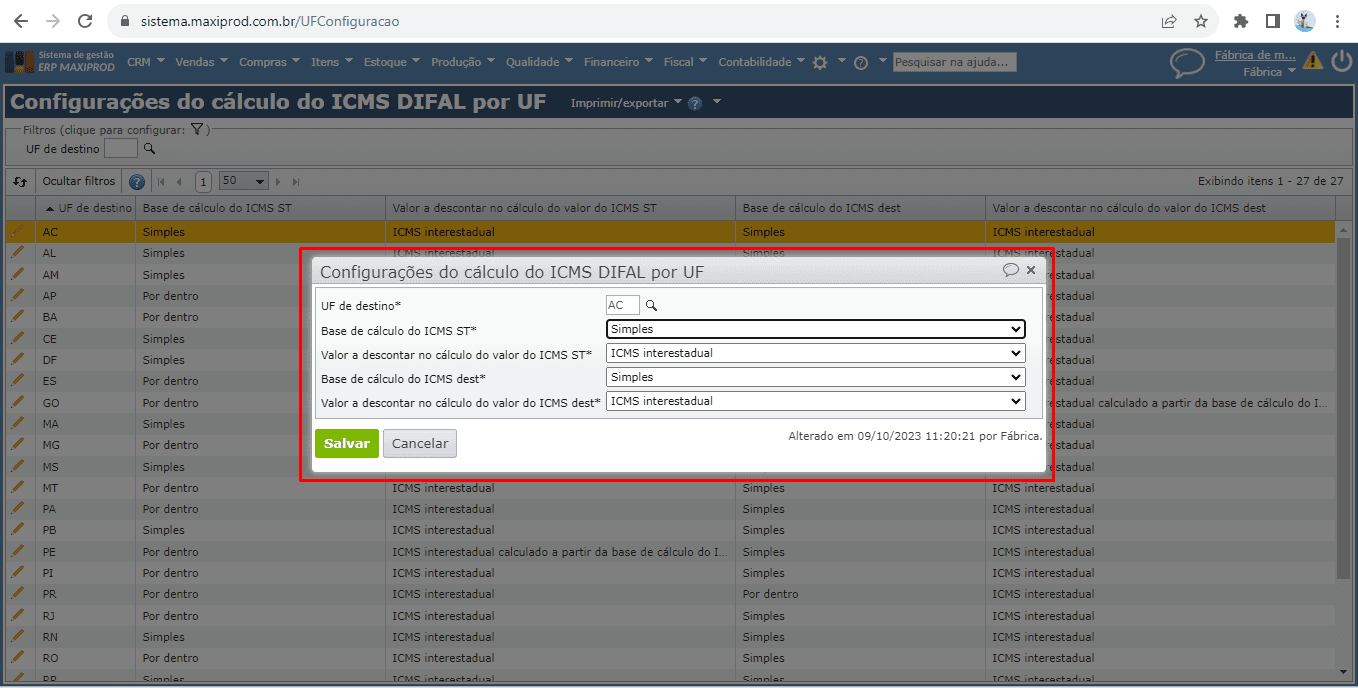Go to last page arrow in pager
Viewport: 1358px width, 688px height.
pos(296,182)
